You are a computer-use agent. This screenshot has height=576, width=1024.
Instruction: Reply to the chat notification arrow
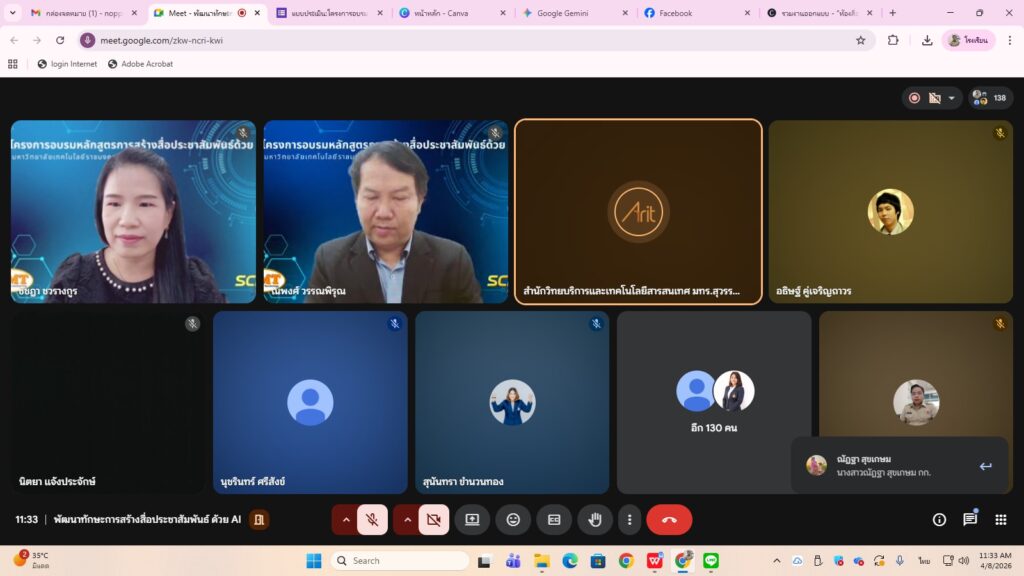(985, 466)
